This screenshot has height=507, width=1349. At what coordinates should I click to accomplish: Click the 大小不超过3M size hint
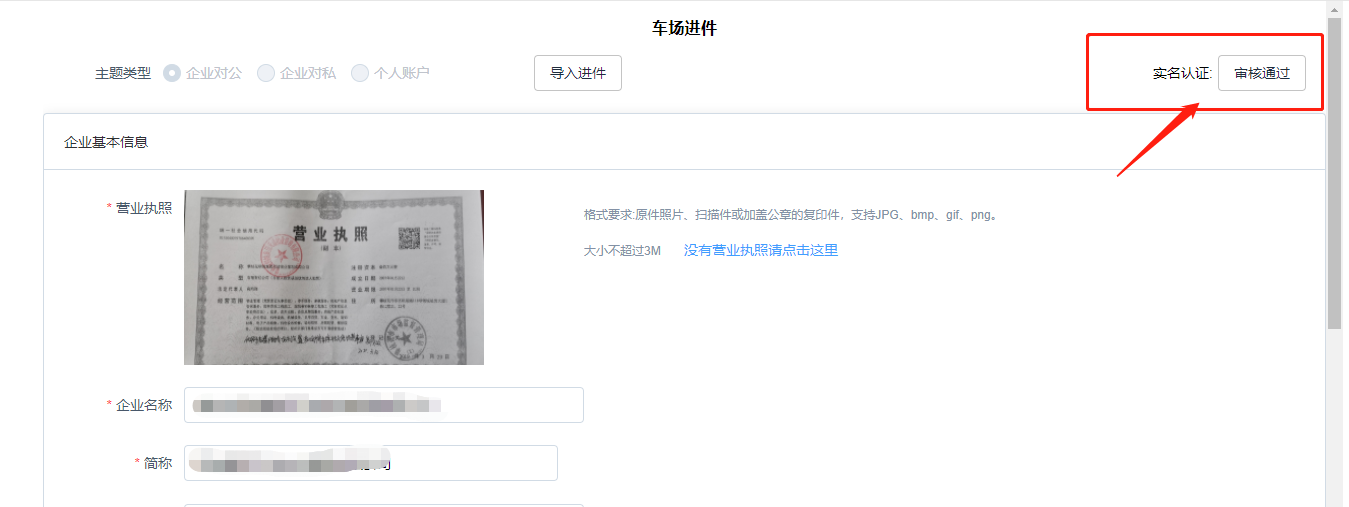[622, 250]
